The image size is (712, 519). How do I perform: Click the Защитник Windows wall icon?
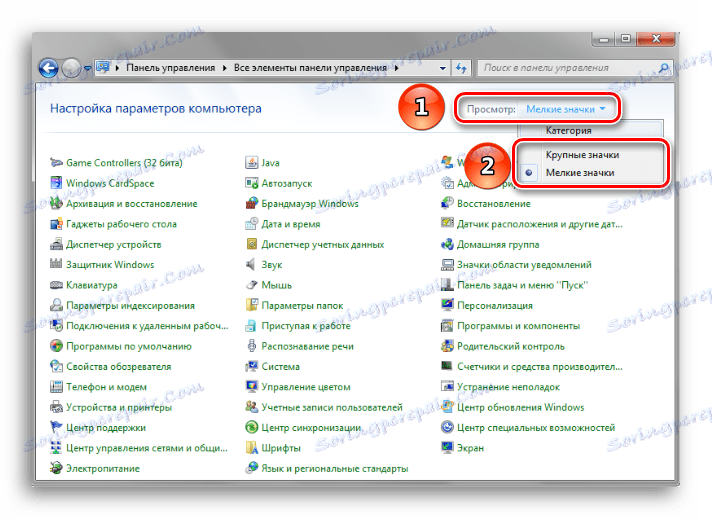click(56, 264)
